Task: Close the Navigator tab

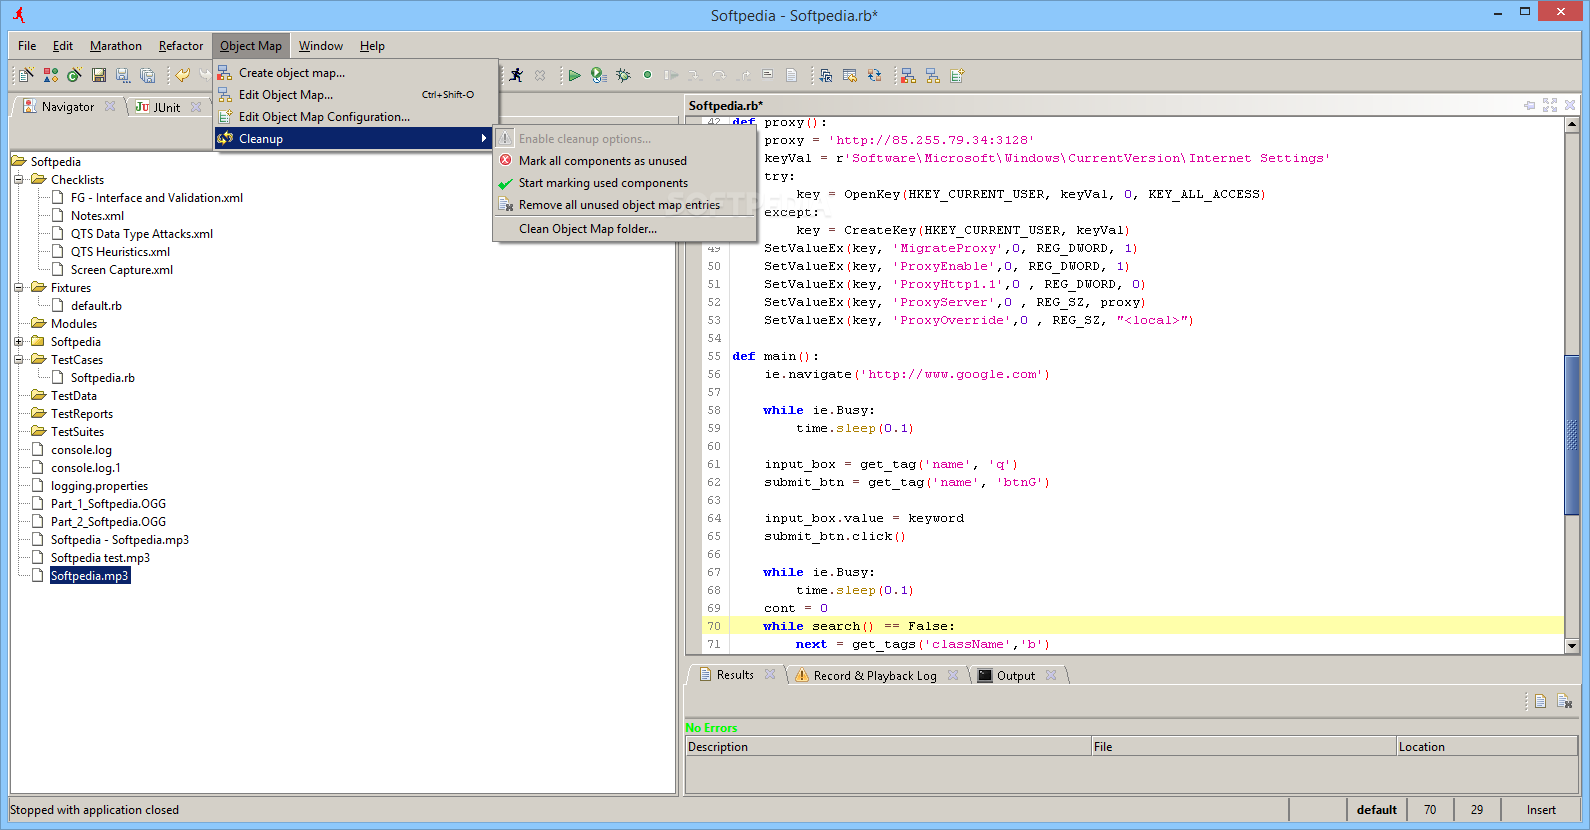Action: point(110,106)
